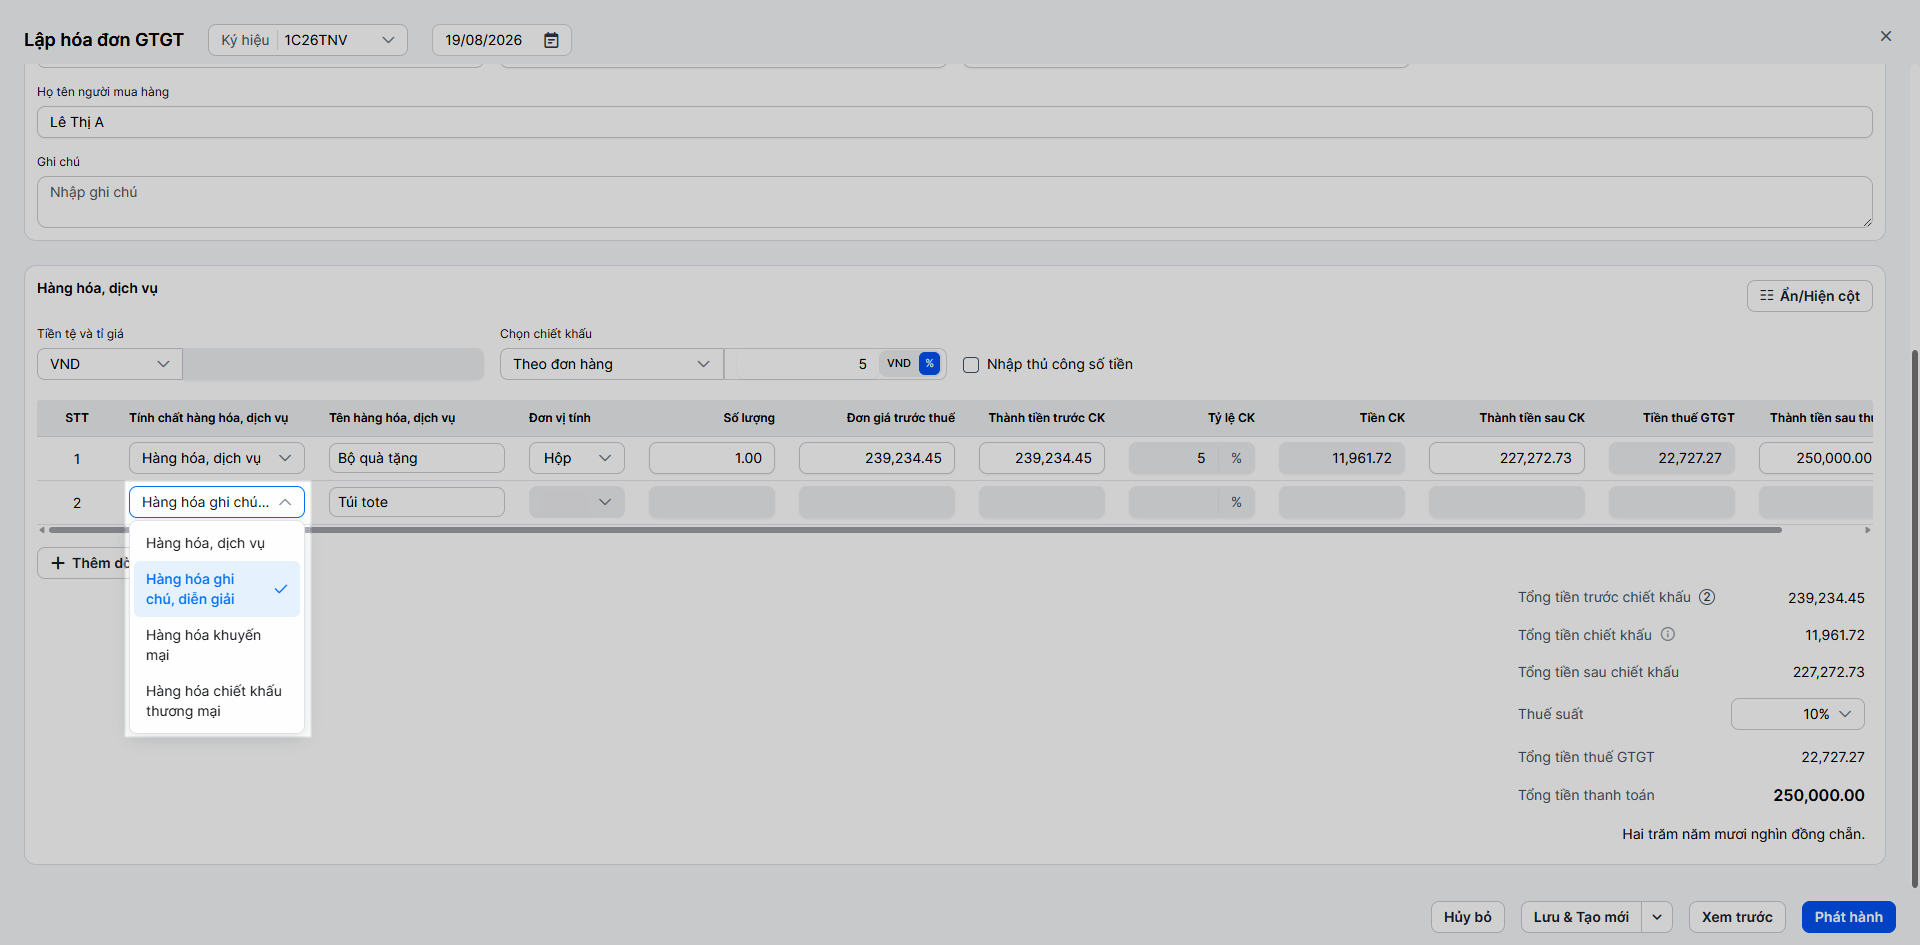The image size is (1920, 945).
Task: Choose Hàng hóa, dịch vụ option in list
Action: [x=217, y=543]
